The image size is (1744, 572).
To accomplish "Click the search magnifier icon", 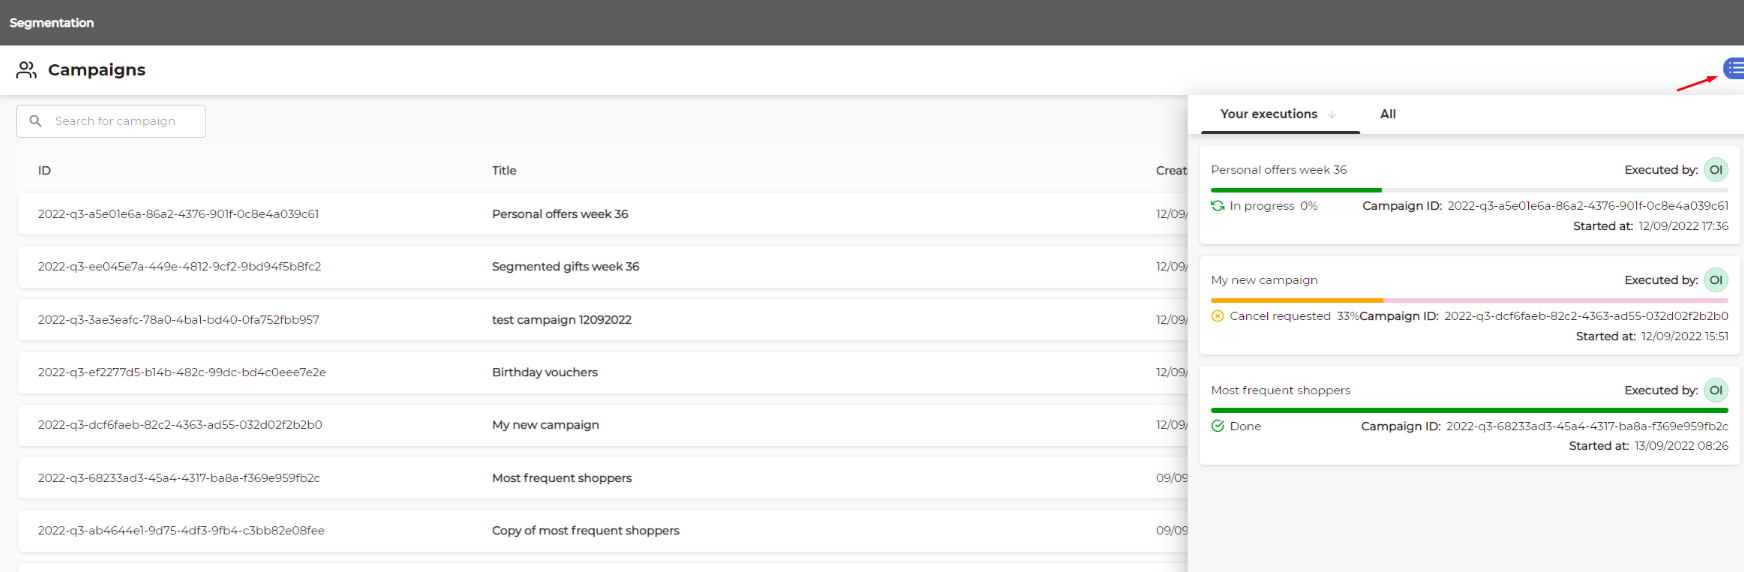I will [x=35, y=121].
